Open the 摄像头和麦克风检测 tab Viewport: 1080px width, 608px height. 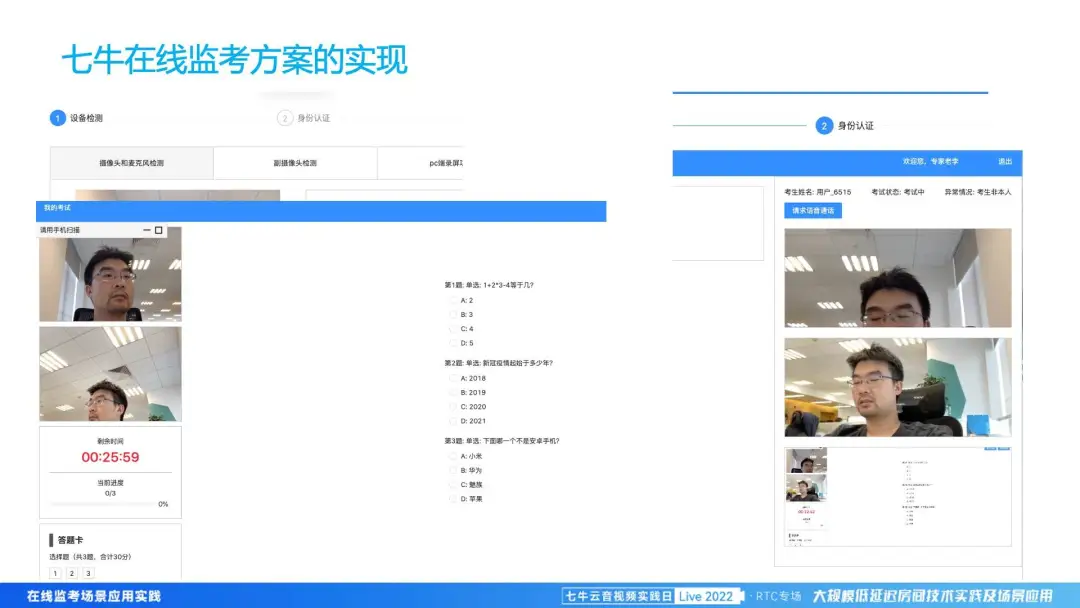(x=132, y=163)
